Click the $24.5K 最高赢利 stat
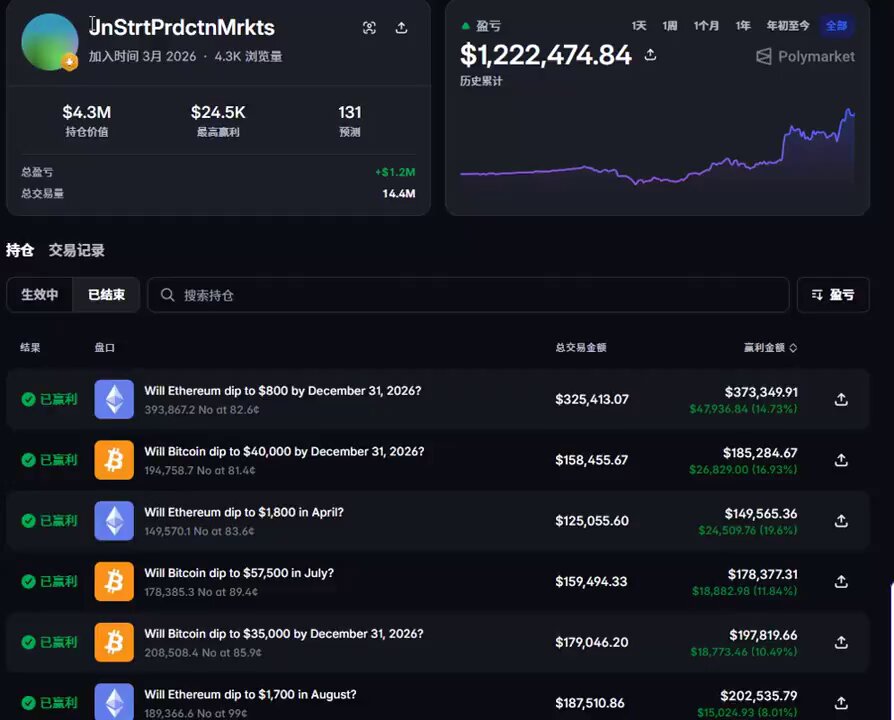Image resolution: width=894 pixels, height=720 pixels. tap(218, 121)
